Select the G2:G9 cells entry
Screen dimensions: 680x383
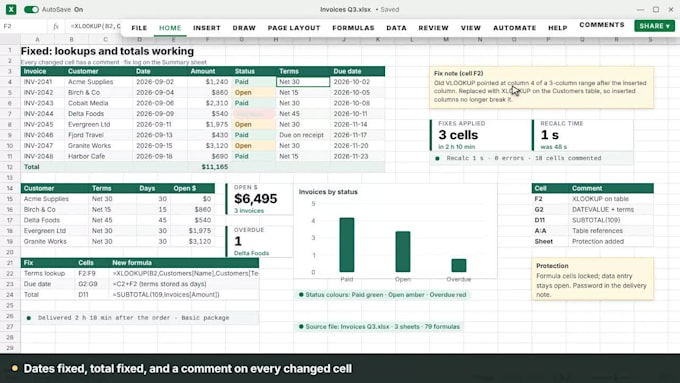coord(92,284)
